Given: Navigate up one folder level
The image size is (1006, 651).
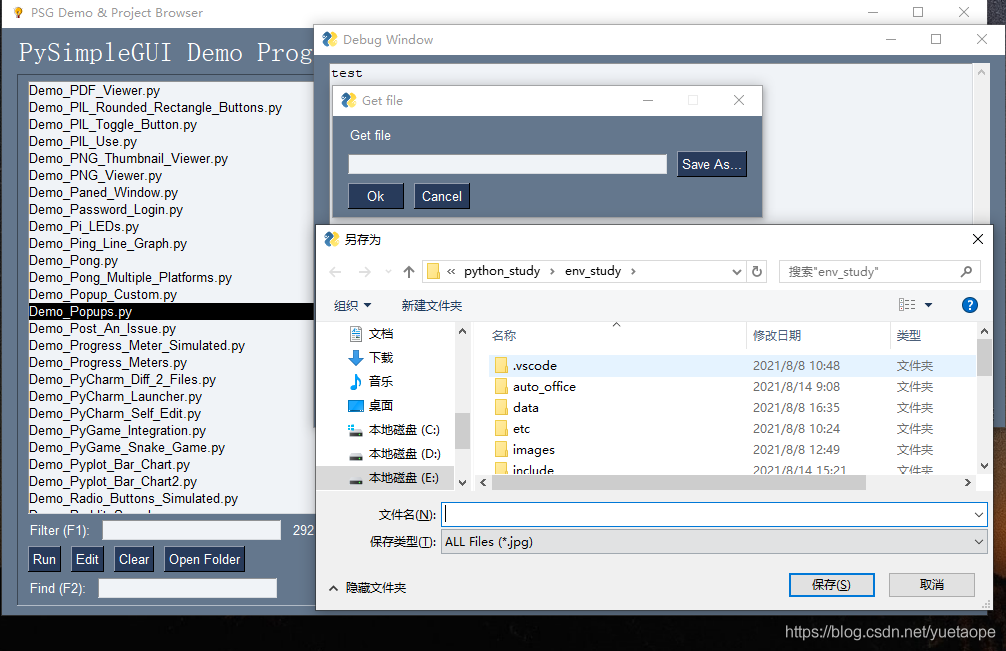Looking at the screenshot, I should coord(409,272).
